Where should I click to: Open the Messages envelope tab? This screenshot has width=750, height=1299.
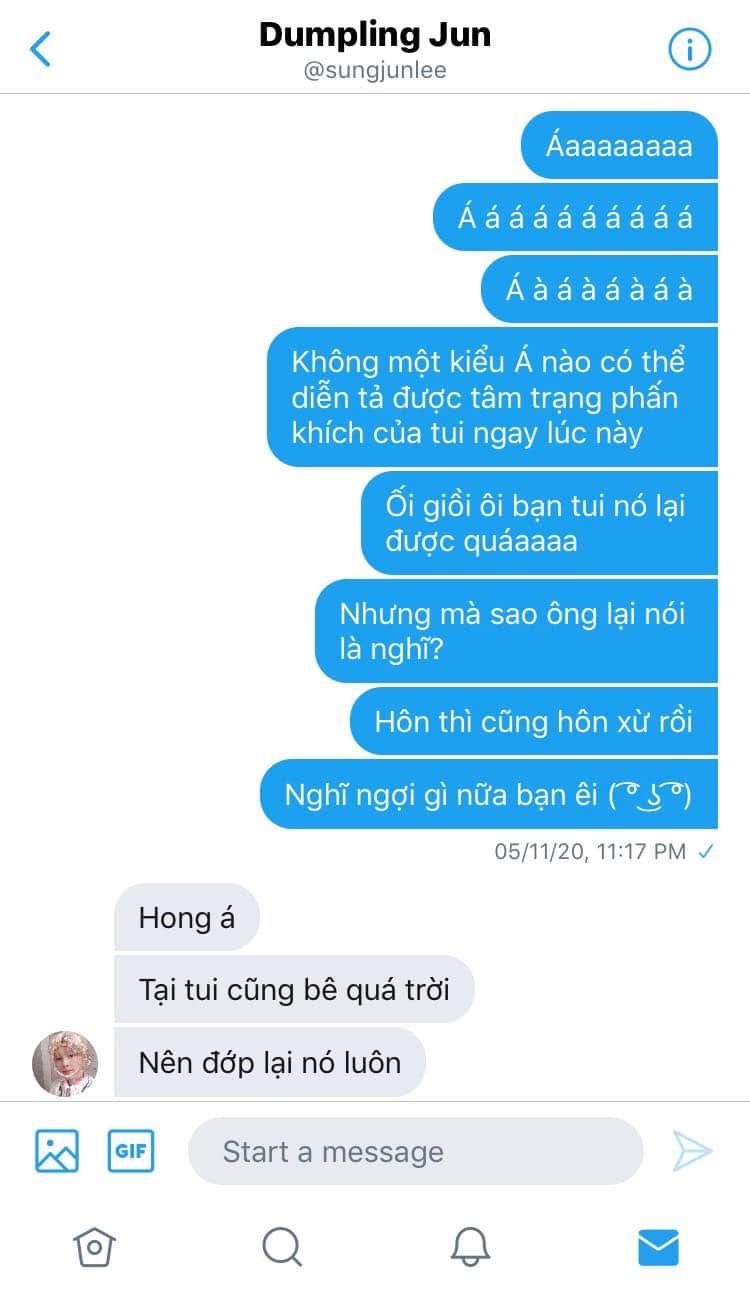tap(658, 1246)
